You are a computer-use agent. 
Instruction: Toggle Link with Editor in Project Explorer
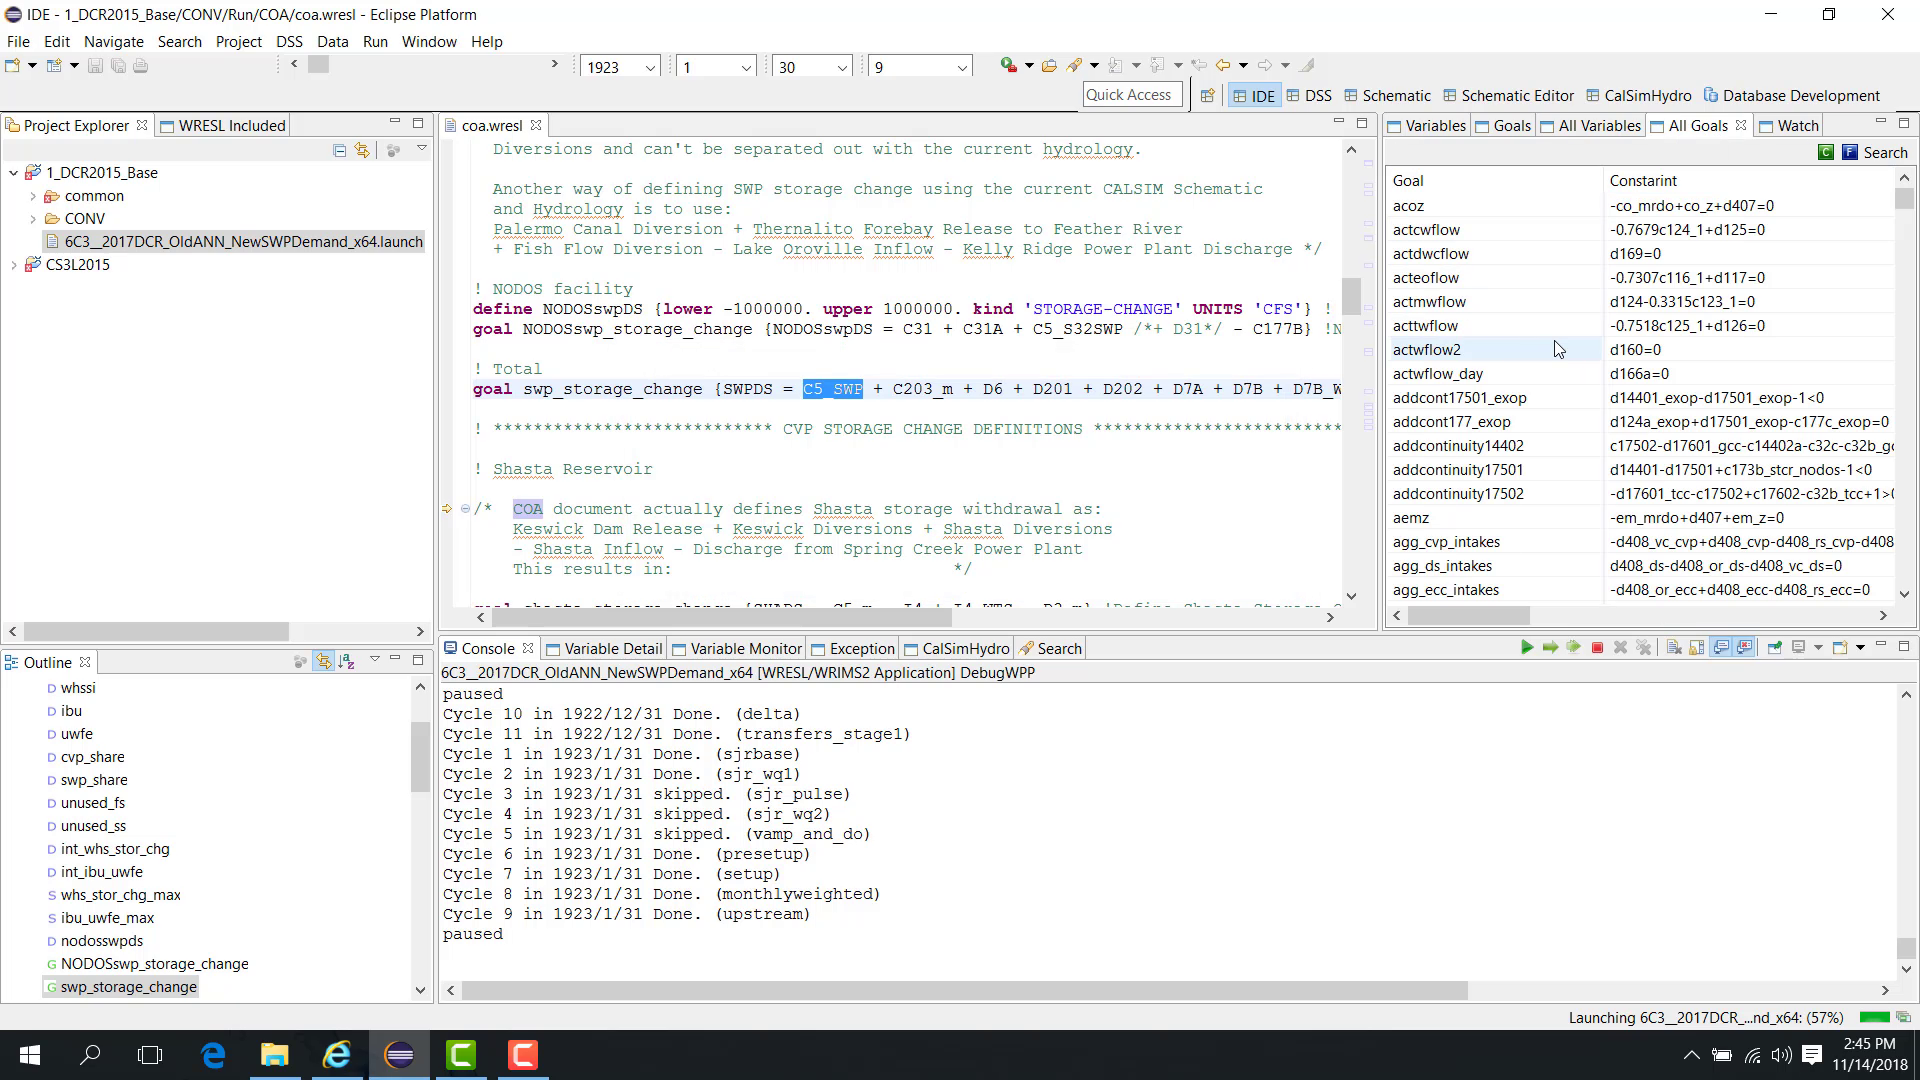(x=362, y=151)
